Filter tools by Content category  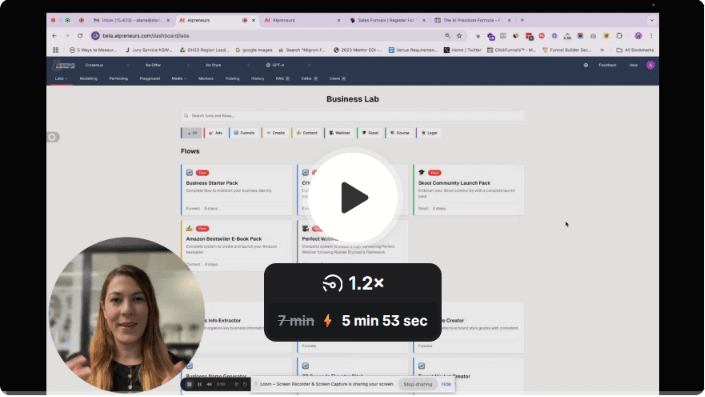[x=307, y=133]
